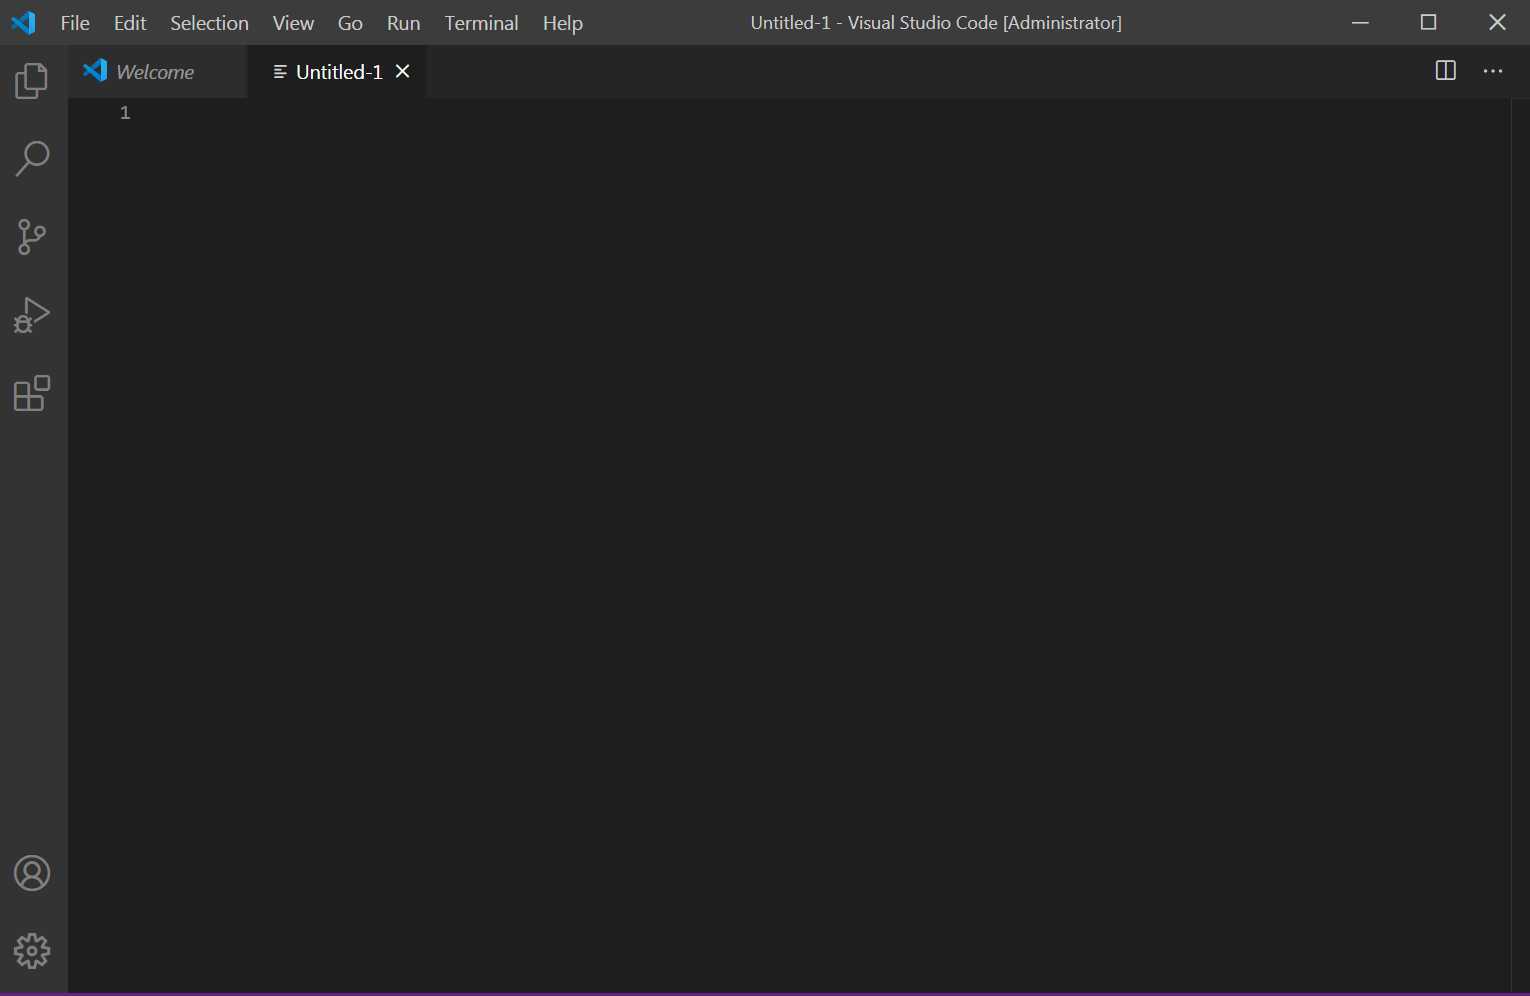This screenshot has width=1530, height=996.
Task: Open the Search view icon
Action: point(32,159)
